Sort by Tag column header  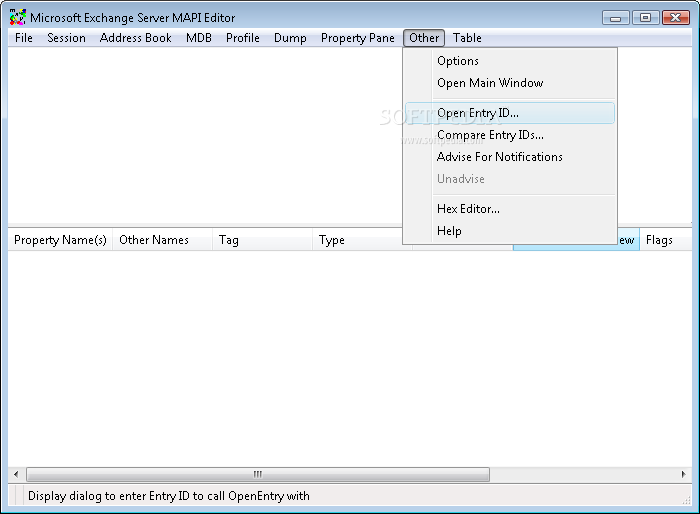click(x=262, y=240)
